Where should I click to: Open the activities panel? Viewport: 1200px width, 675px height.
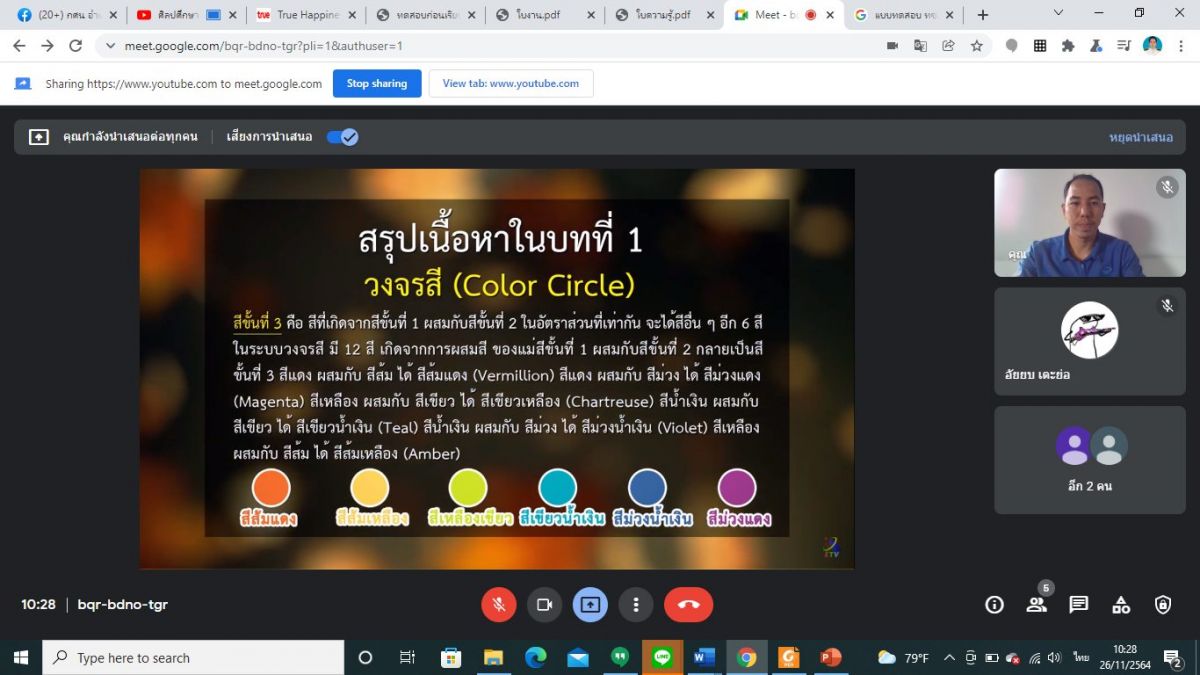pyautogui.click(x=1121, y=604)
